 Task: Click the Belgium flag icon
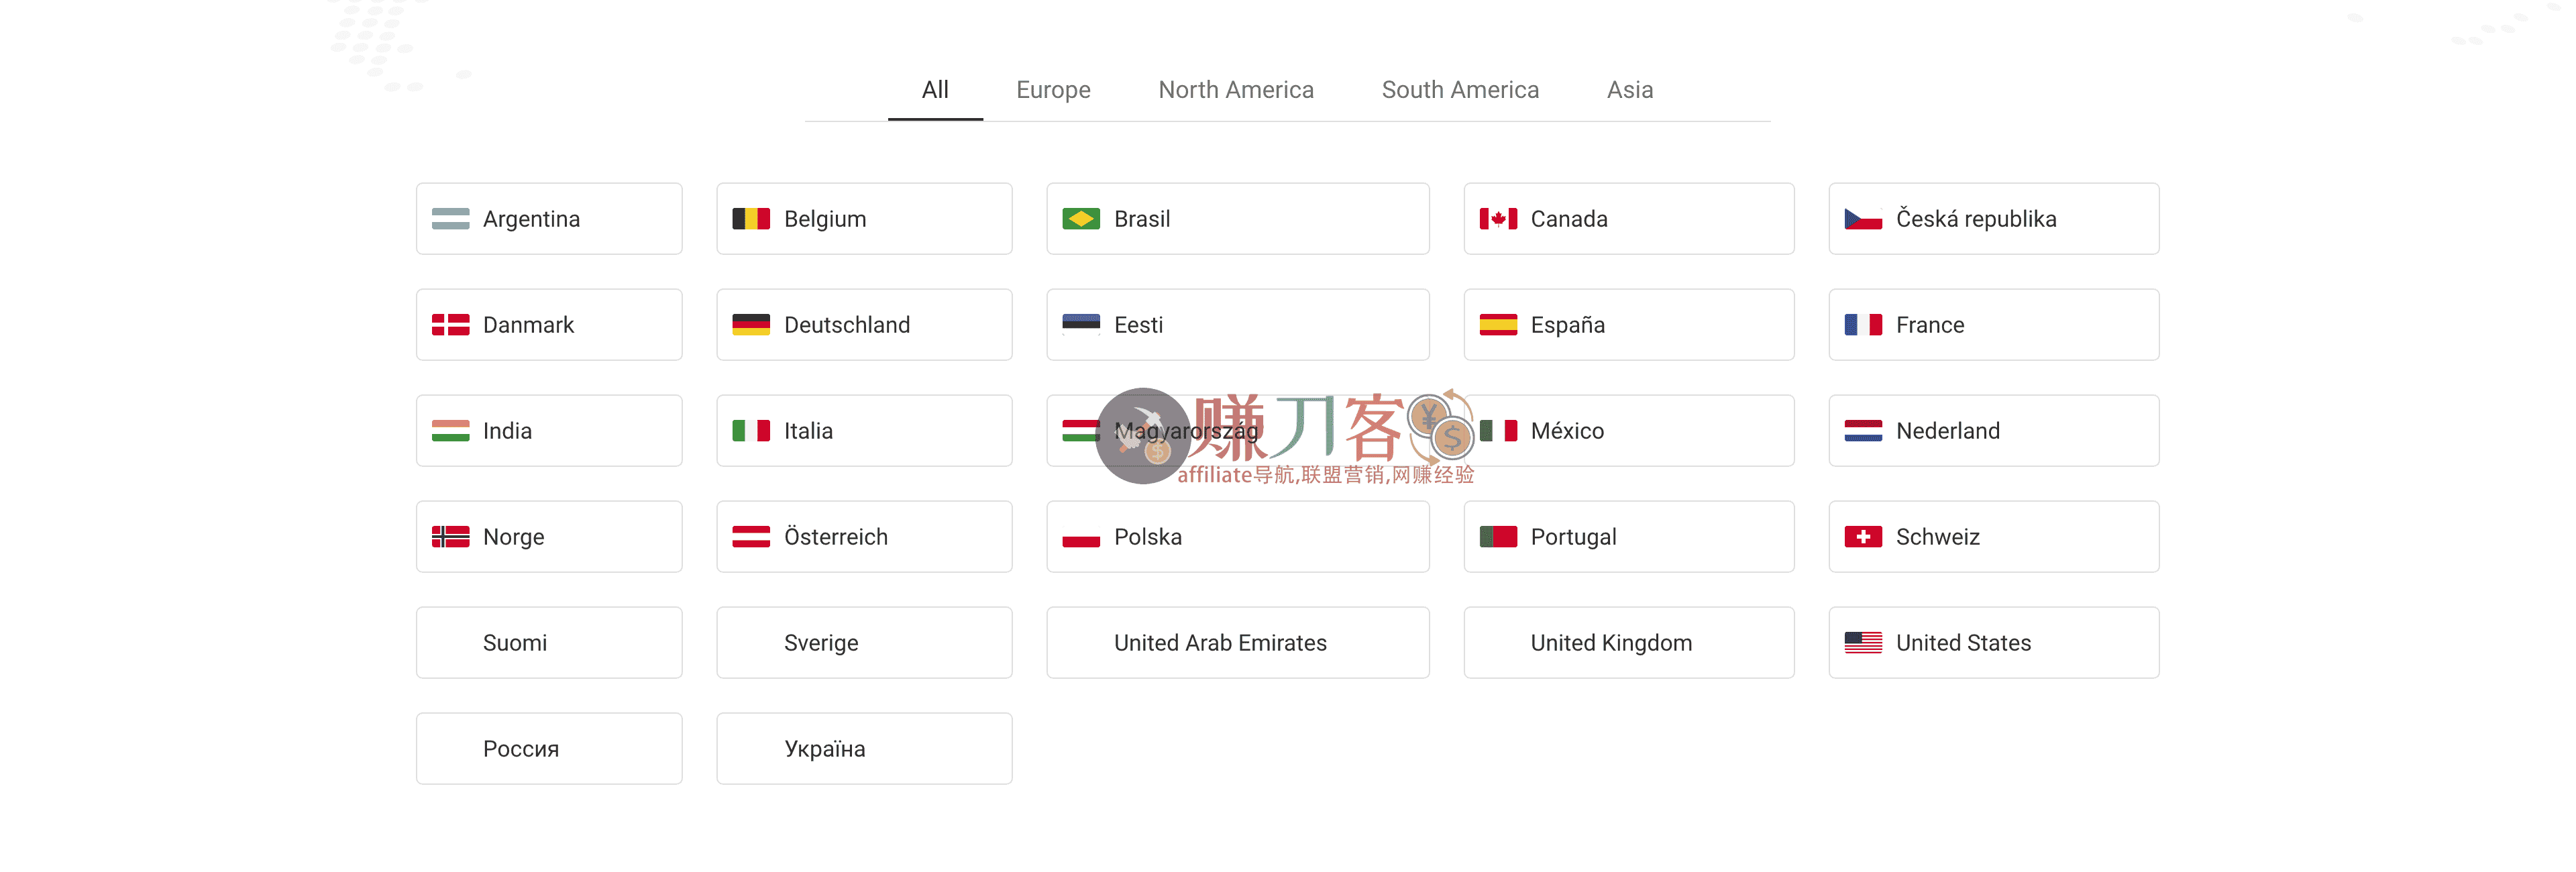tap(751, 219)
